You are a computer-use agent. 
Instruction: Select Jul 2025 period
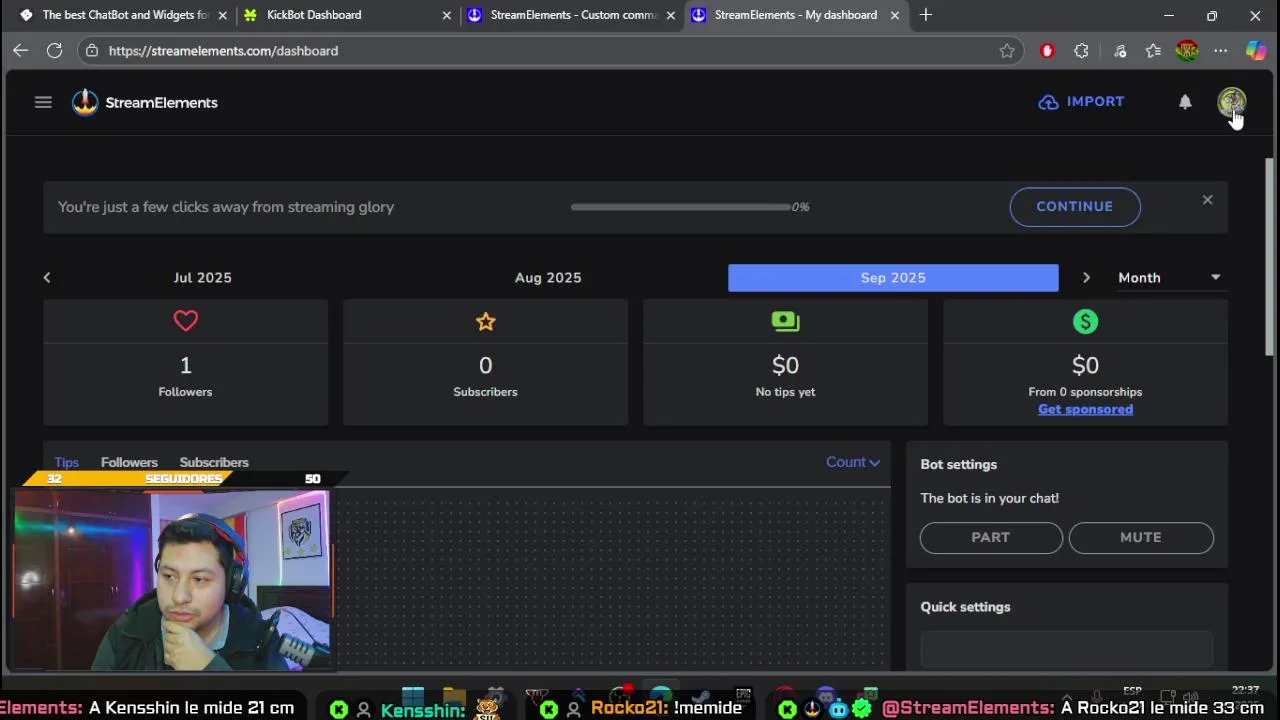click(202, 277)
